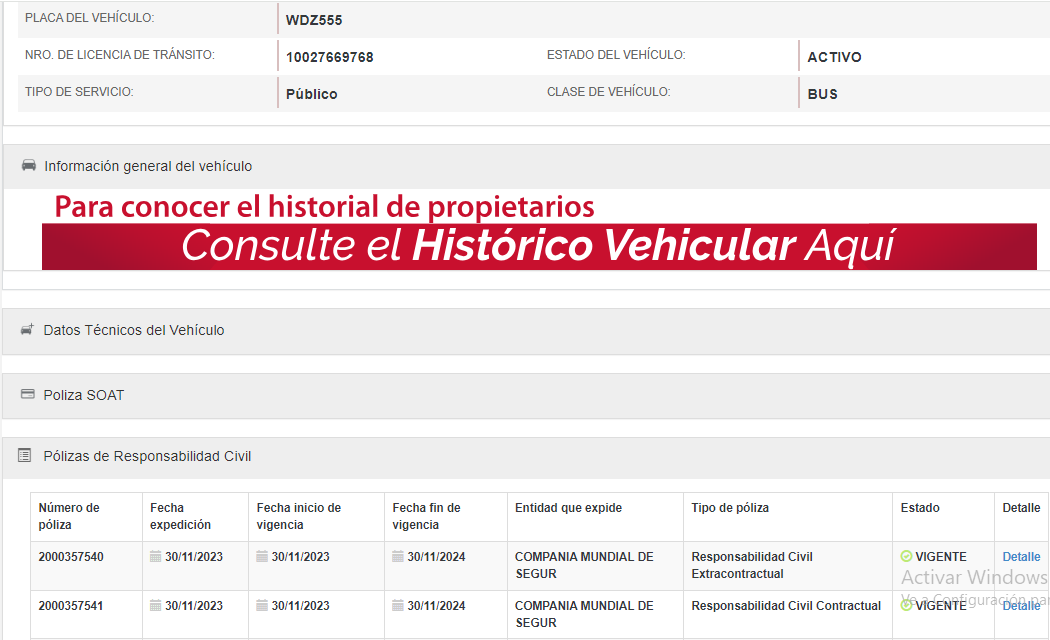The width and height of the screenshot is (1050, 640).
Task: Click the car icon next to Datos Técnicos
Action: (x=28, y=330)
